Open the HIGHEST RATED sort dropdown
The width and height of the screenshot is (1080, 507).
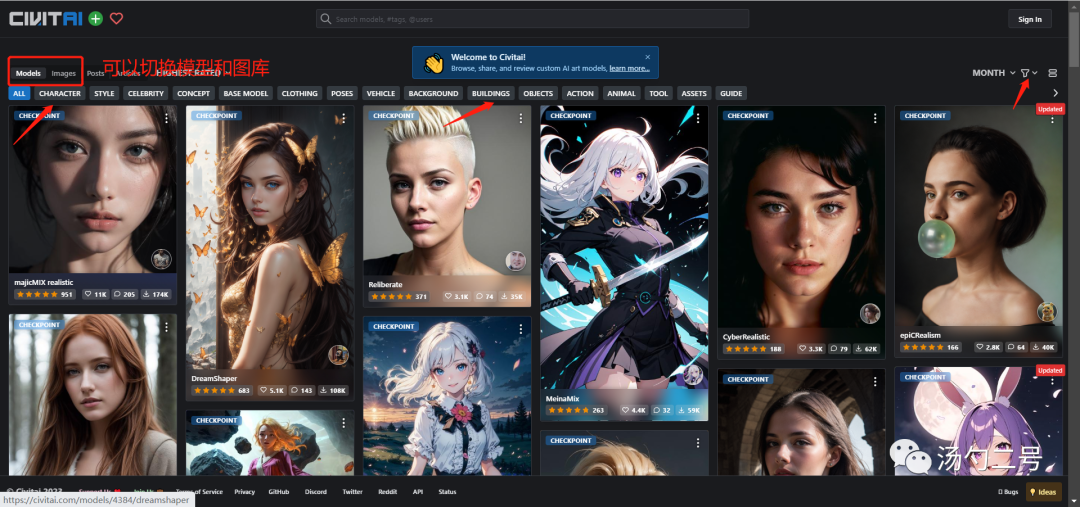tap(193, 73)
